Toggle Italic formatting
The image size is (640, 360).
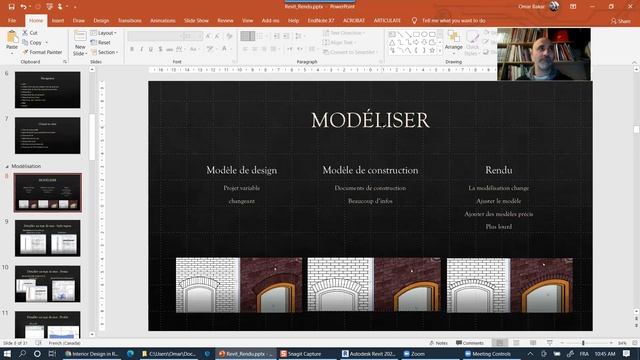click(x=141, y=49)
